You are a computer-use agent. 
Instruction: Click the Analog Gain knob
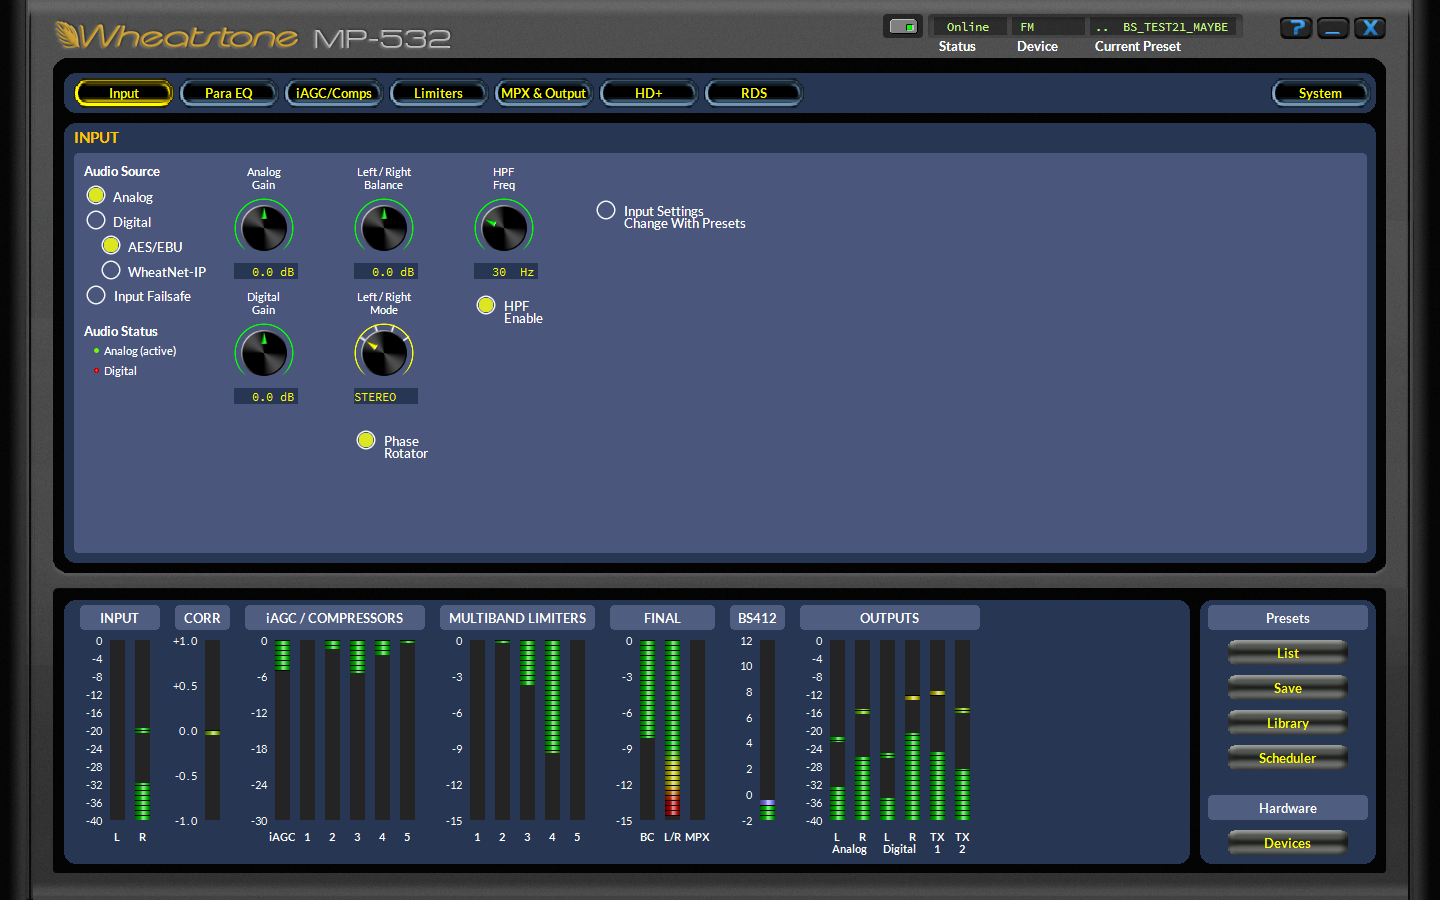[x=264, y=227]
